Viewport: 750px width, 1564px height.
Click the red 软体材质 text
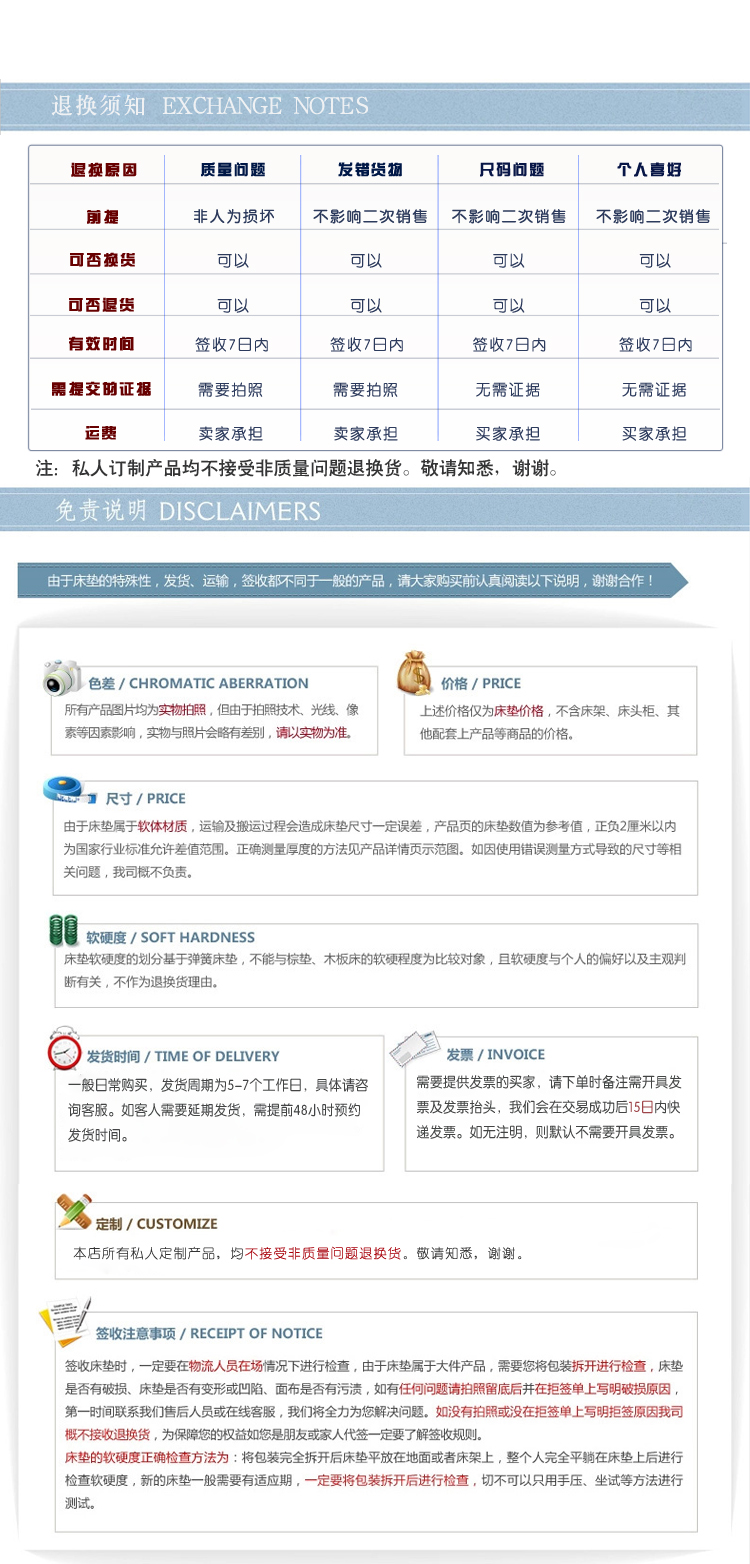tap(162, 826)
